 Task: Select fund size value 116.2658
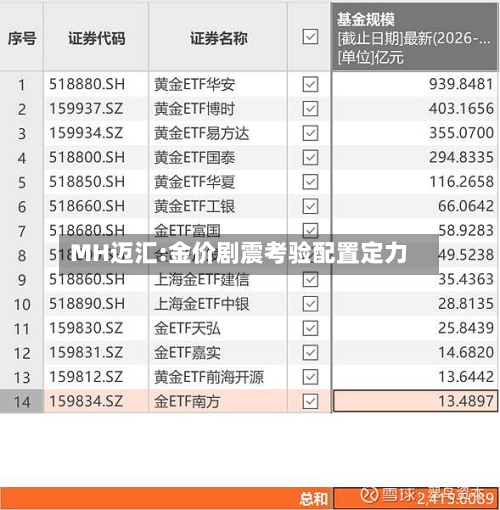[x=461, y=182]
